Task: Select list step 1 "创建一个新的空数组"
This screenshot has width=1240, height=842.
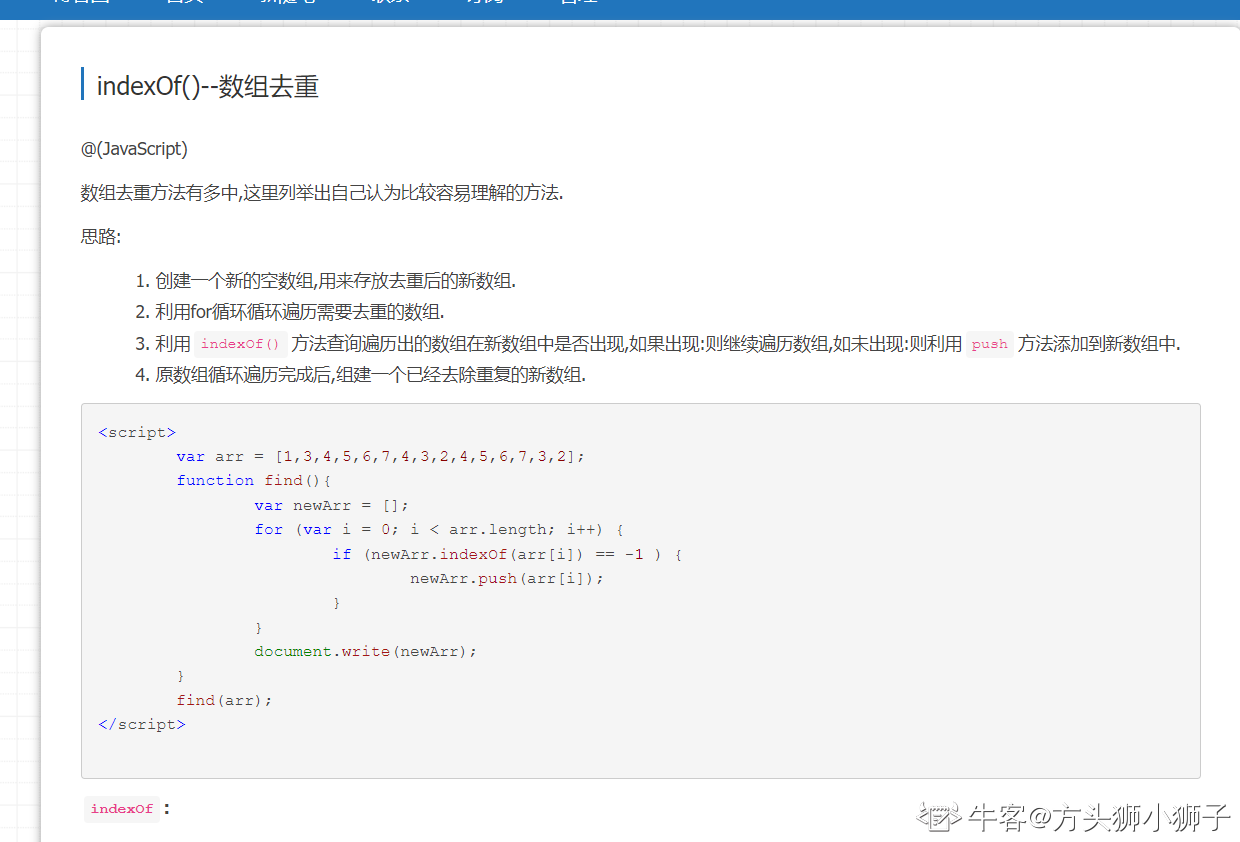Action: click(x=336, y=281)
